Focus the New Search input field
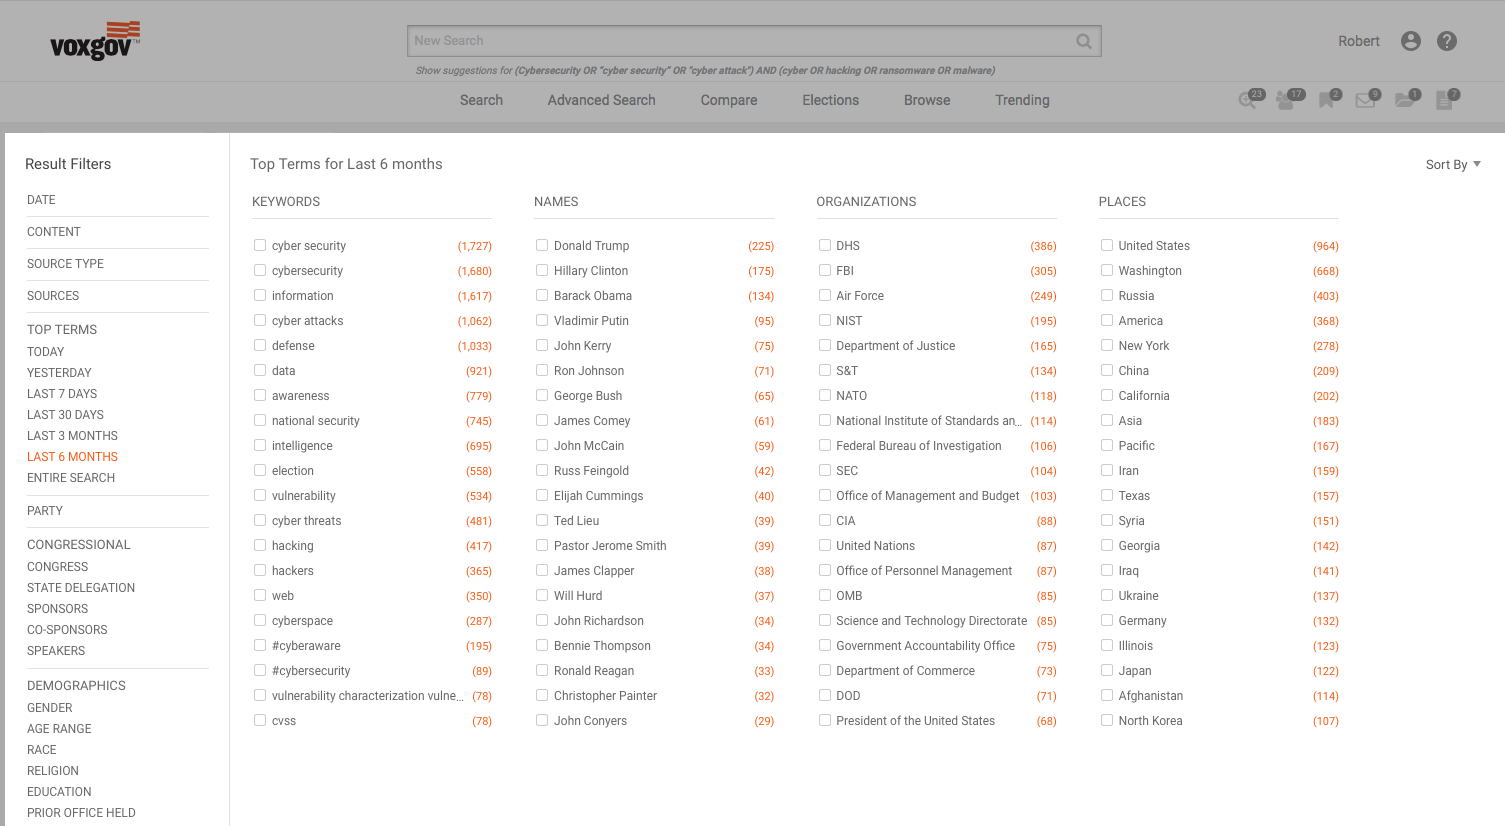The image size is (1505, 826). tap(740, 41)
